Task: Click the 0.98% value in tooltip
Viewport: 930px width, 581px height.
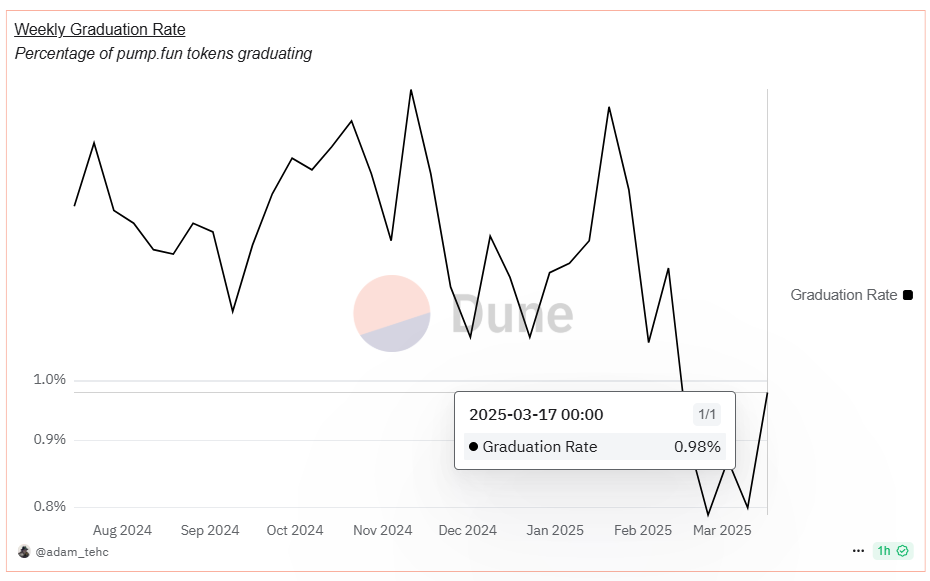Action: click(697, 447)
